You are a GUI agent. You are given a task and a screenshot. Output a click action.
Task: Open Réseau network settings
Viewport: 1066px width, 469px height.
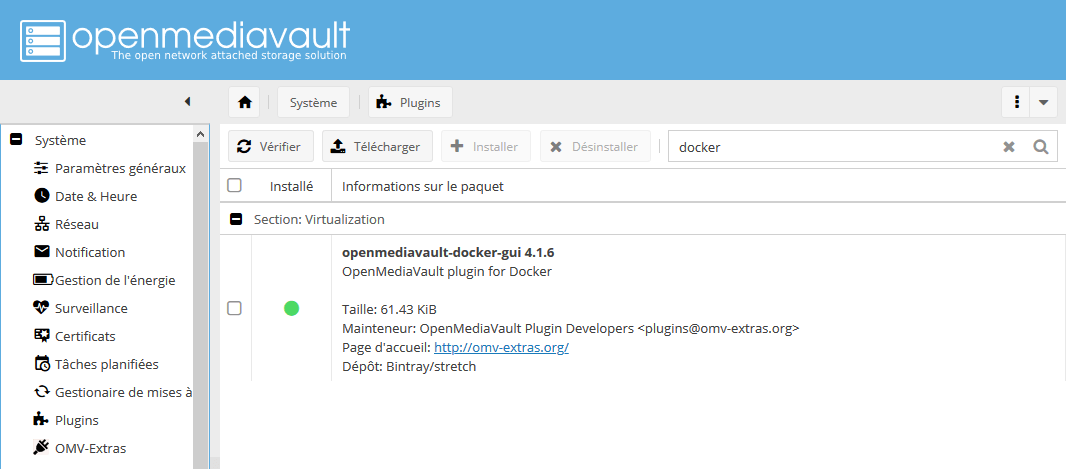coord(77,224)
